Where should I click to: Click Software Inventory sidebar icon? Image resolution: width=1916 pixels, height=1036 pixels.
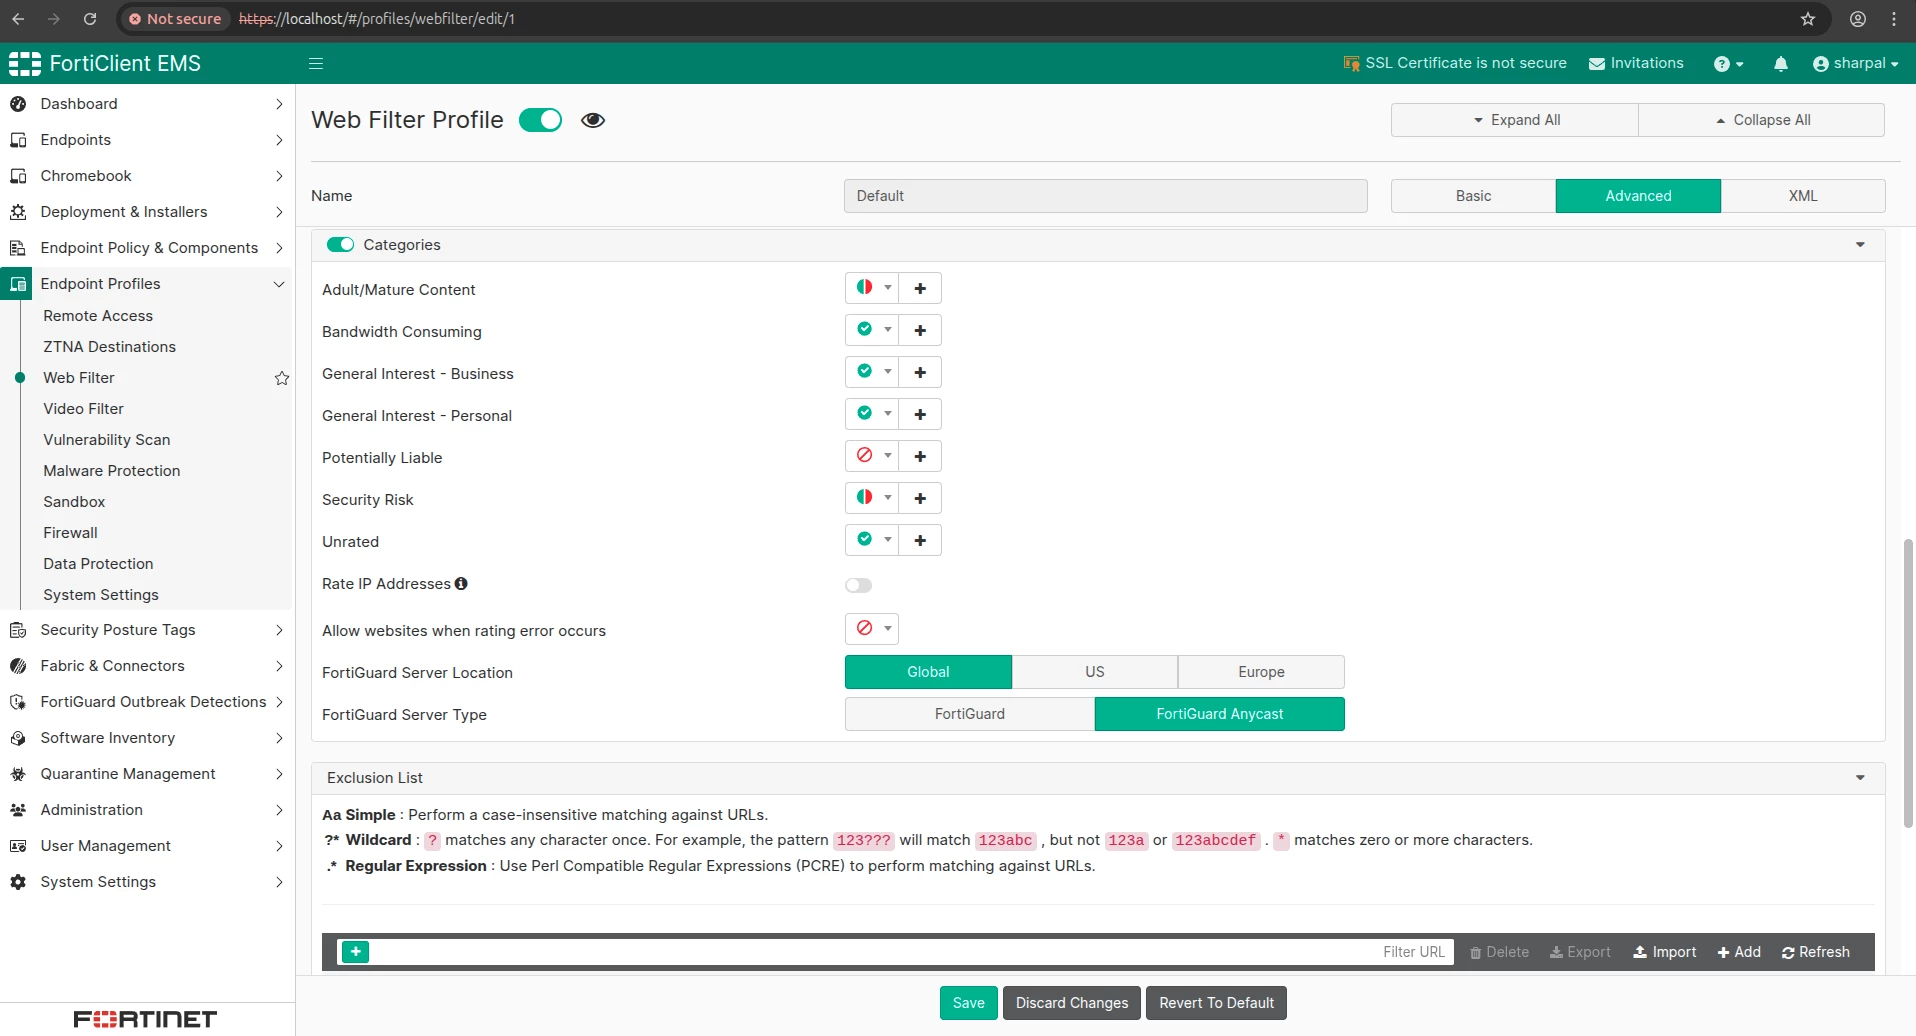[18, 738]
